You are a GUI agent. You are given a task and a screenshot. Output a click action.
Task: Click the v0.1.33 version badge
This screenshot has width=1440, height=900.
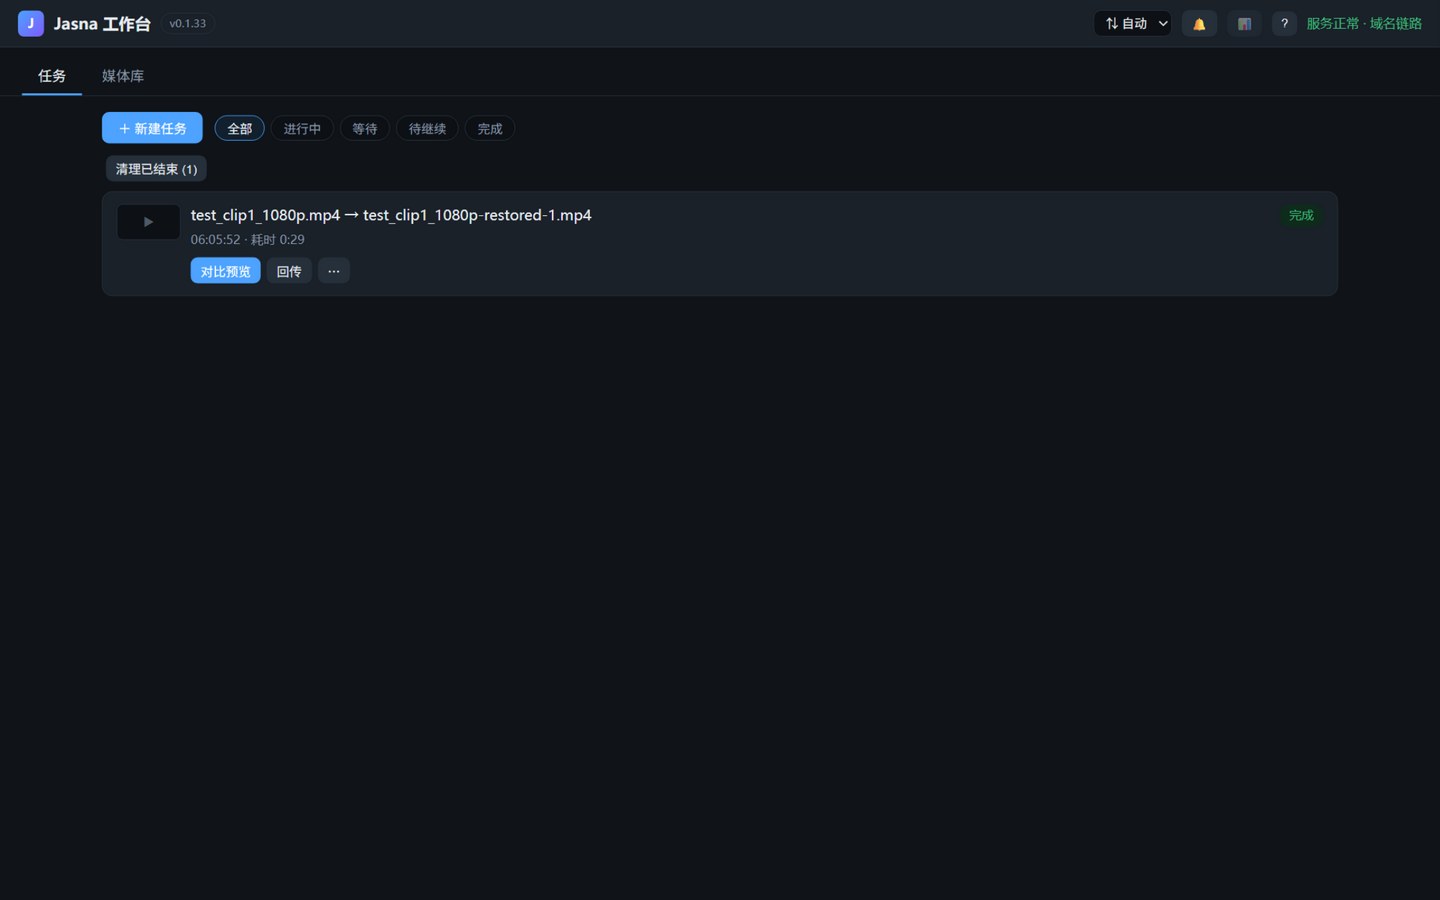click(188, 24)
